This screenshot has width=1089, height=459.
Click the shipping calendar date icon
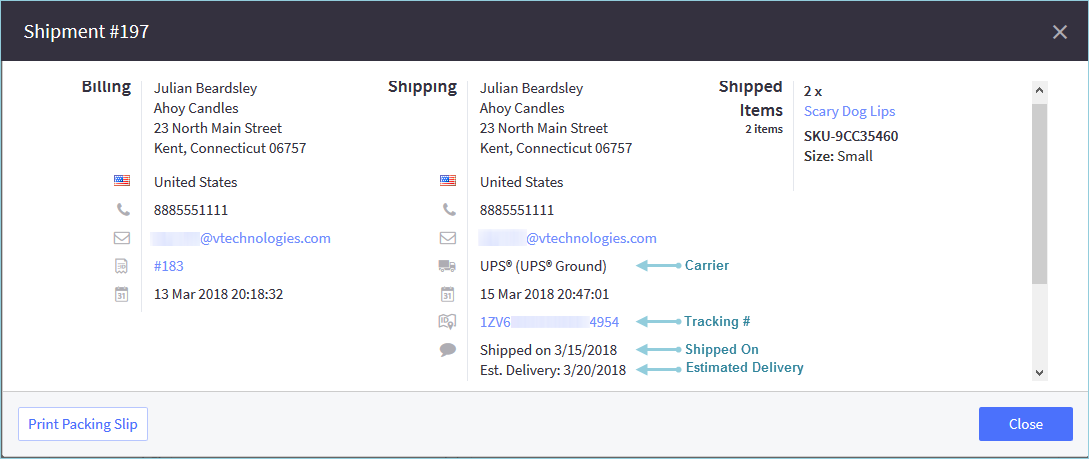pos(448,294)
